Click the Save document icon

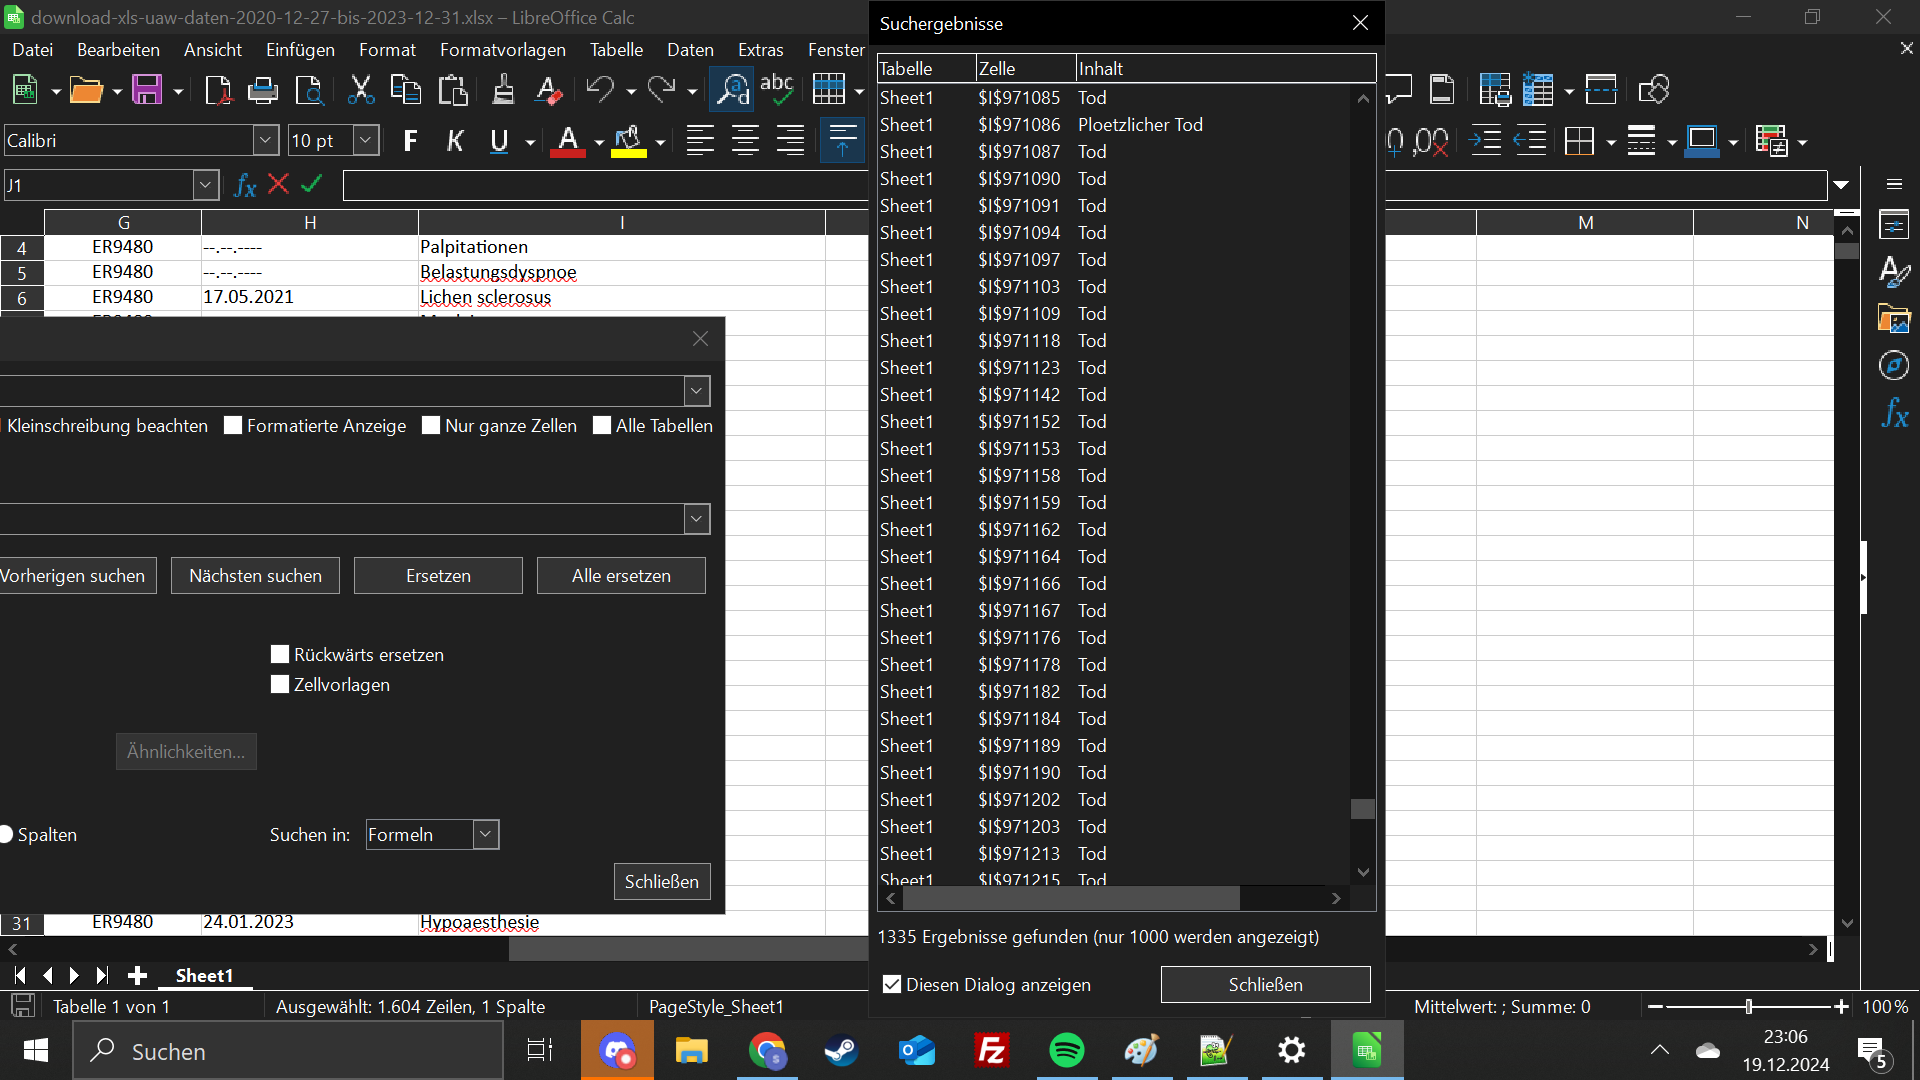146,90
